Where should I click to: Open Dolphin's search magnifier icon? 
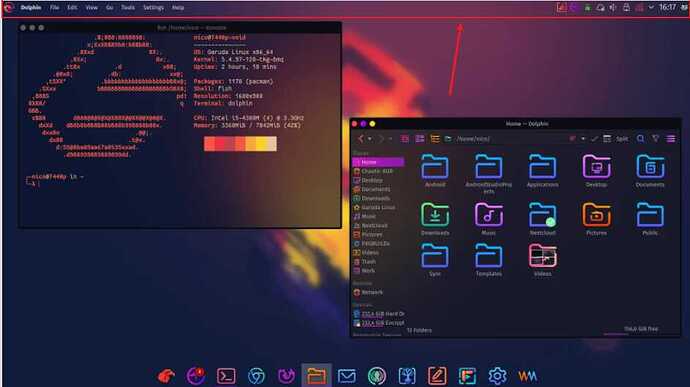640,139
